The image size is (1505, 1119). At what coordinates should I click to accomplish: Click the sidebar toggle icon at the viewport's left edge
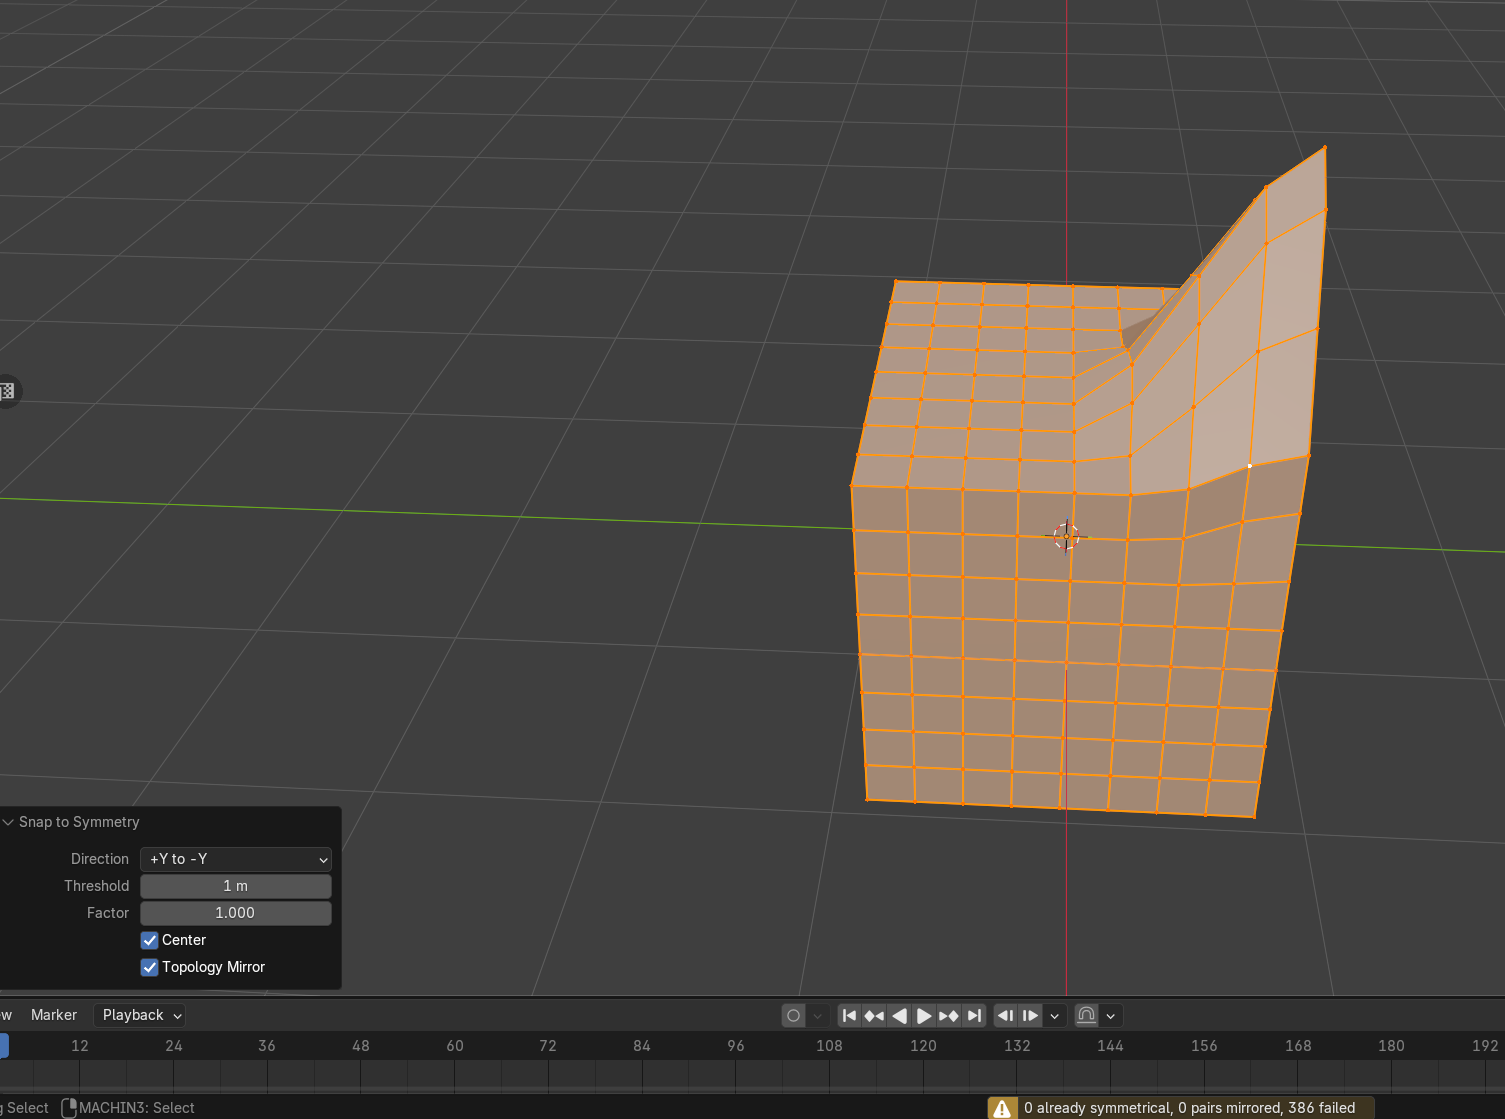click(x=7, y=391)
